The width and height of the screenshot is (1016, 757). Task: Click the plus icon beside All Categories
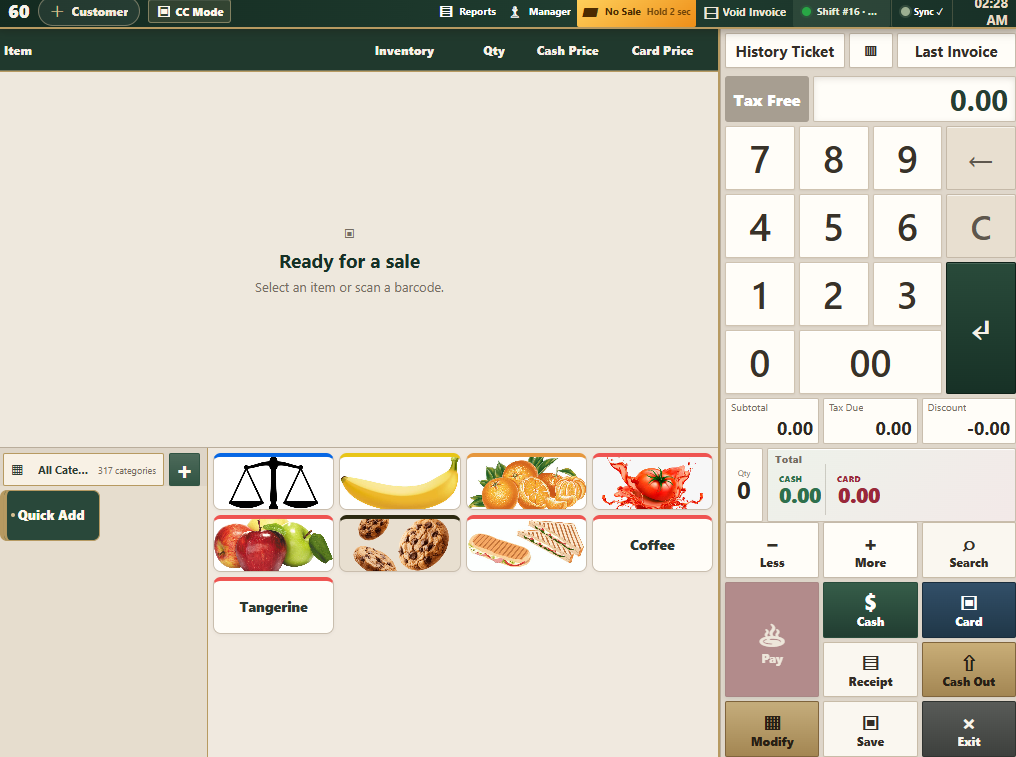point(184,471)
